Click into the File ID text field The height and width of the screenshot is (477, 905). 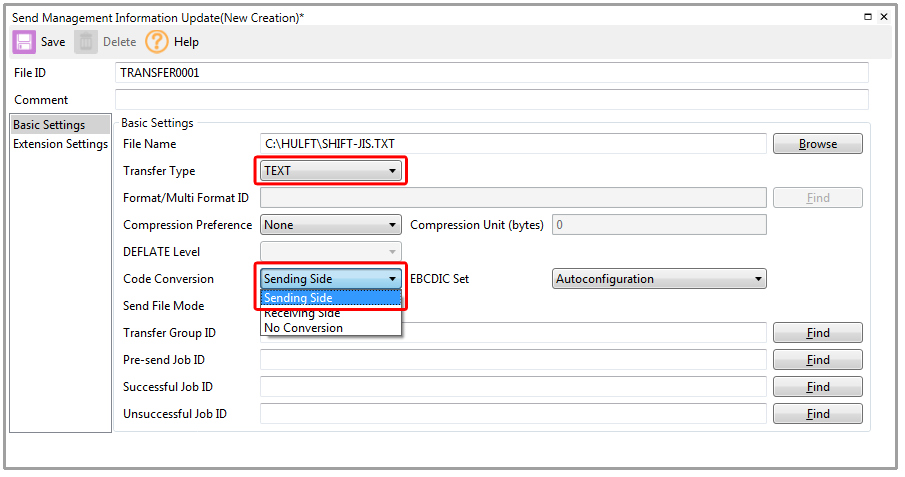(492, 73)
